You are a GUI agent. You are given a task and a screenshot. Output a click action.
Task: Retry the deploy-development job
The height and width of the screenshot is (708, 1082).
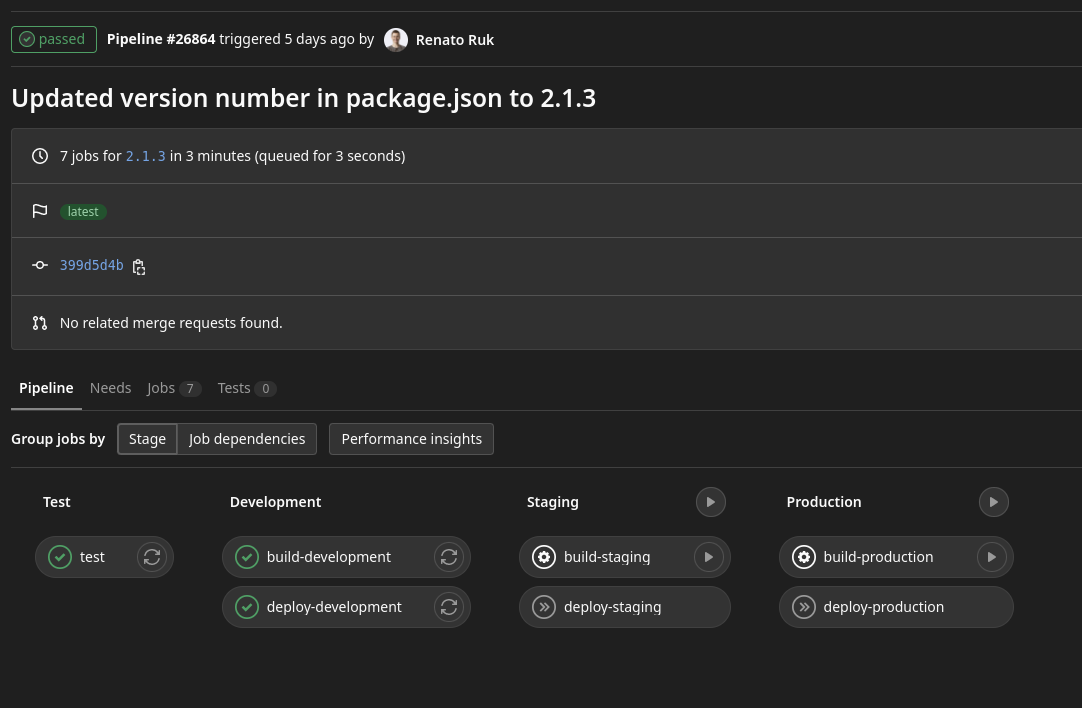point(449,607)
